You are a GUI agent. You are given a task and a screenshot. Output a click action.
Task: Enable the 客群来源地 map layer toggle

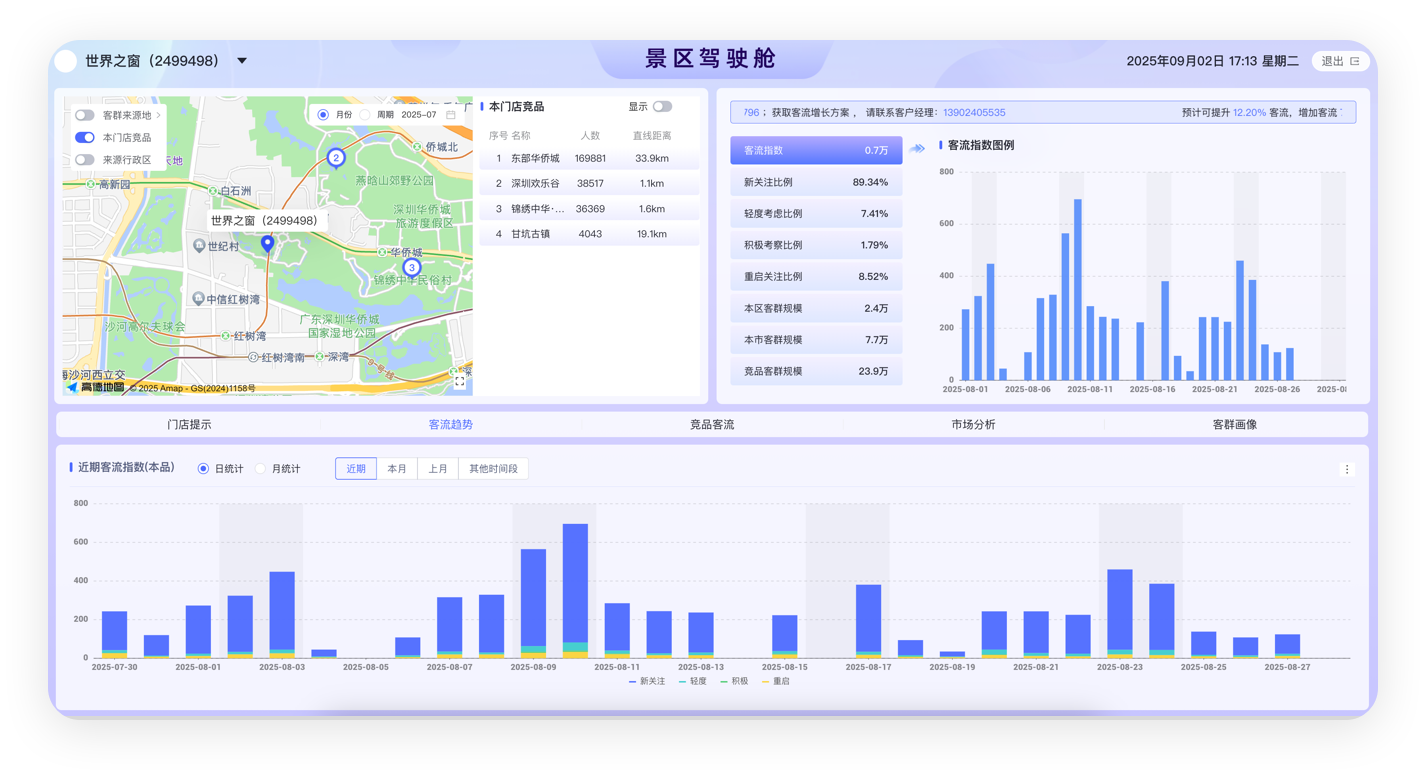click(x=85, y=115)
